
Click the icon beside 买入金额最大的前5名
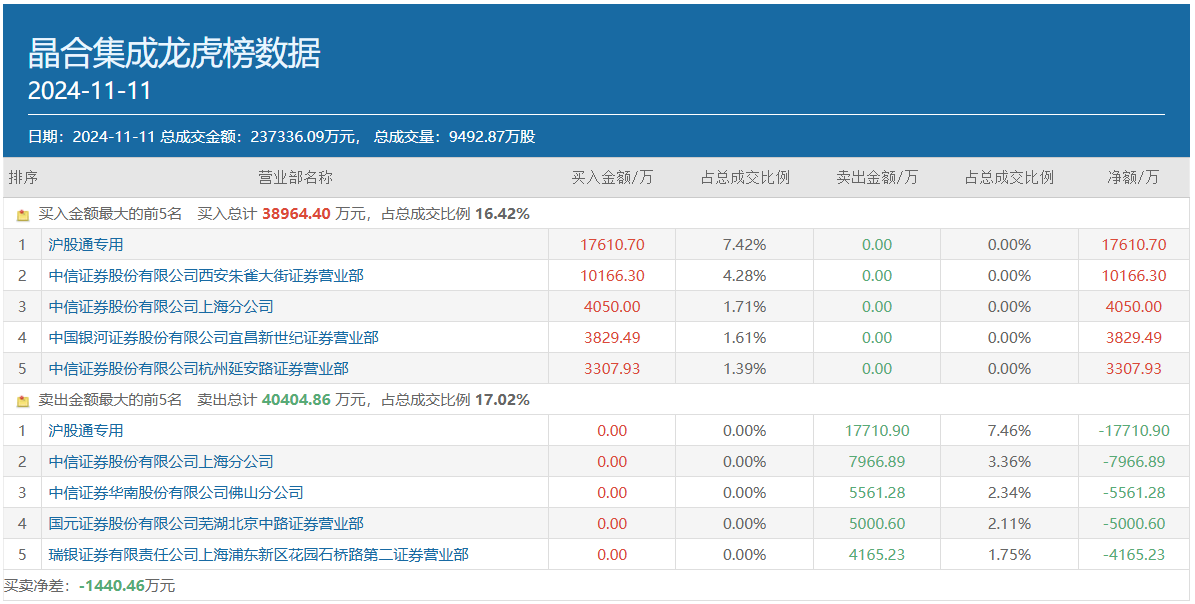coord(23,214)
